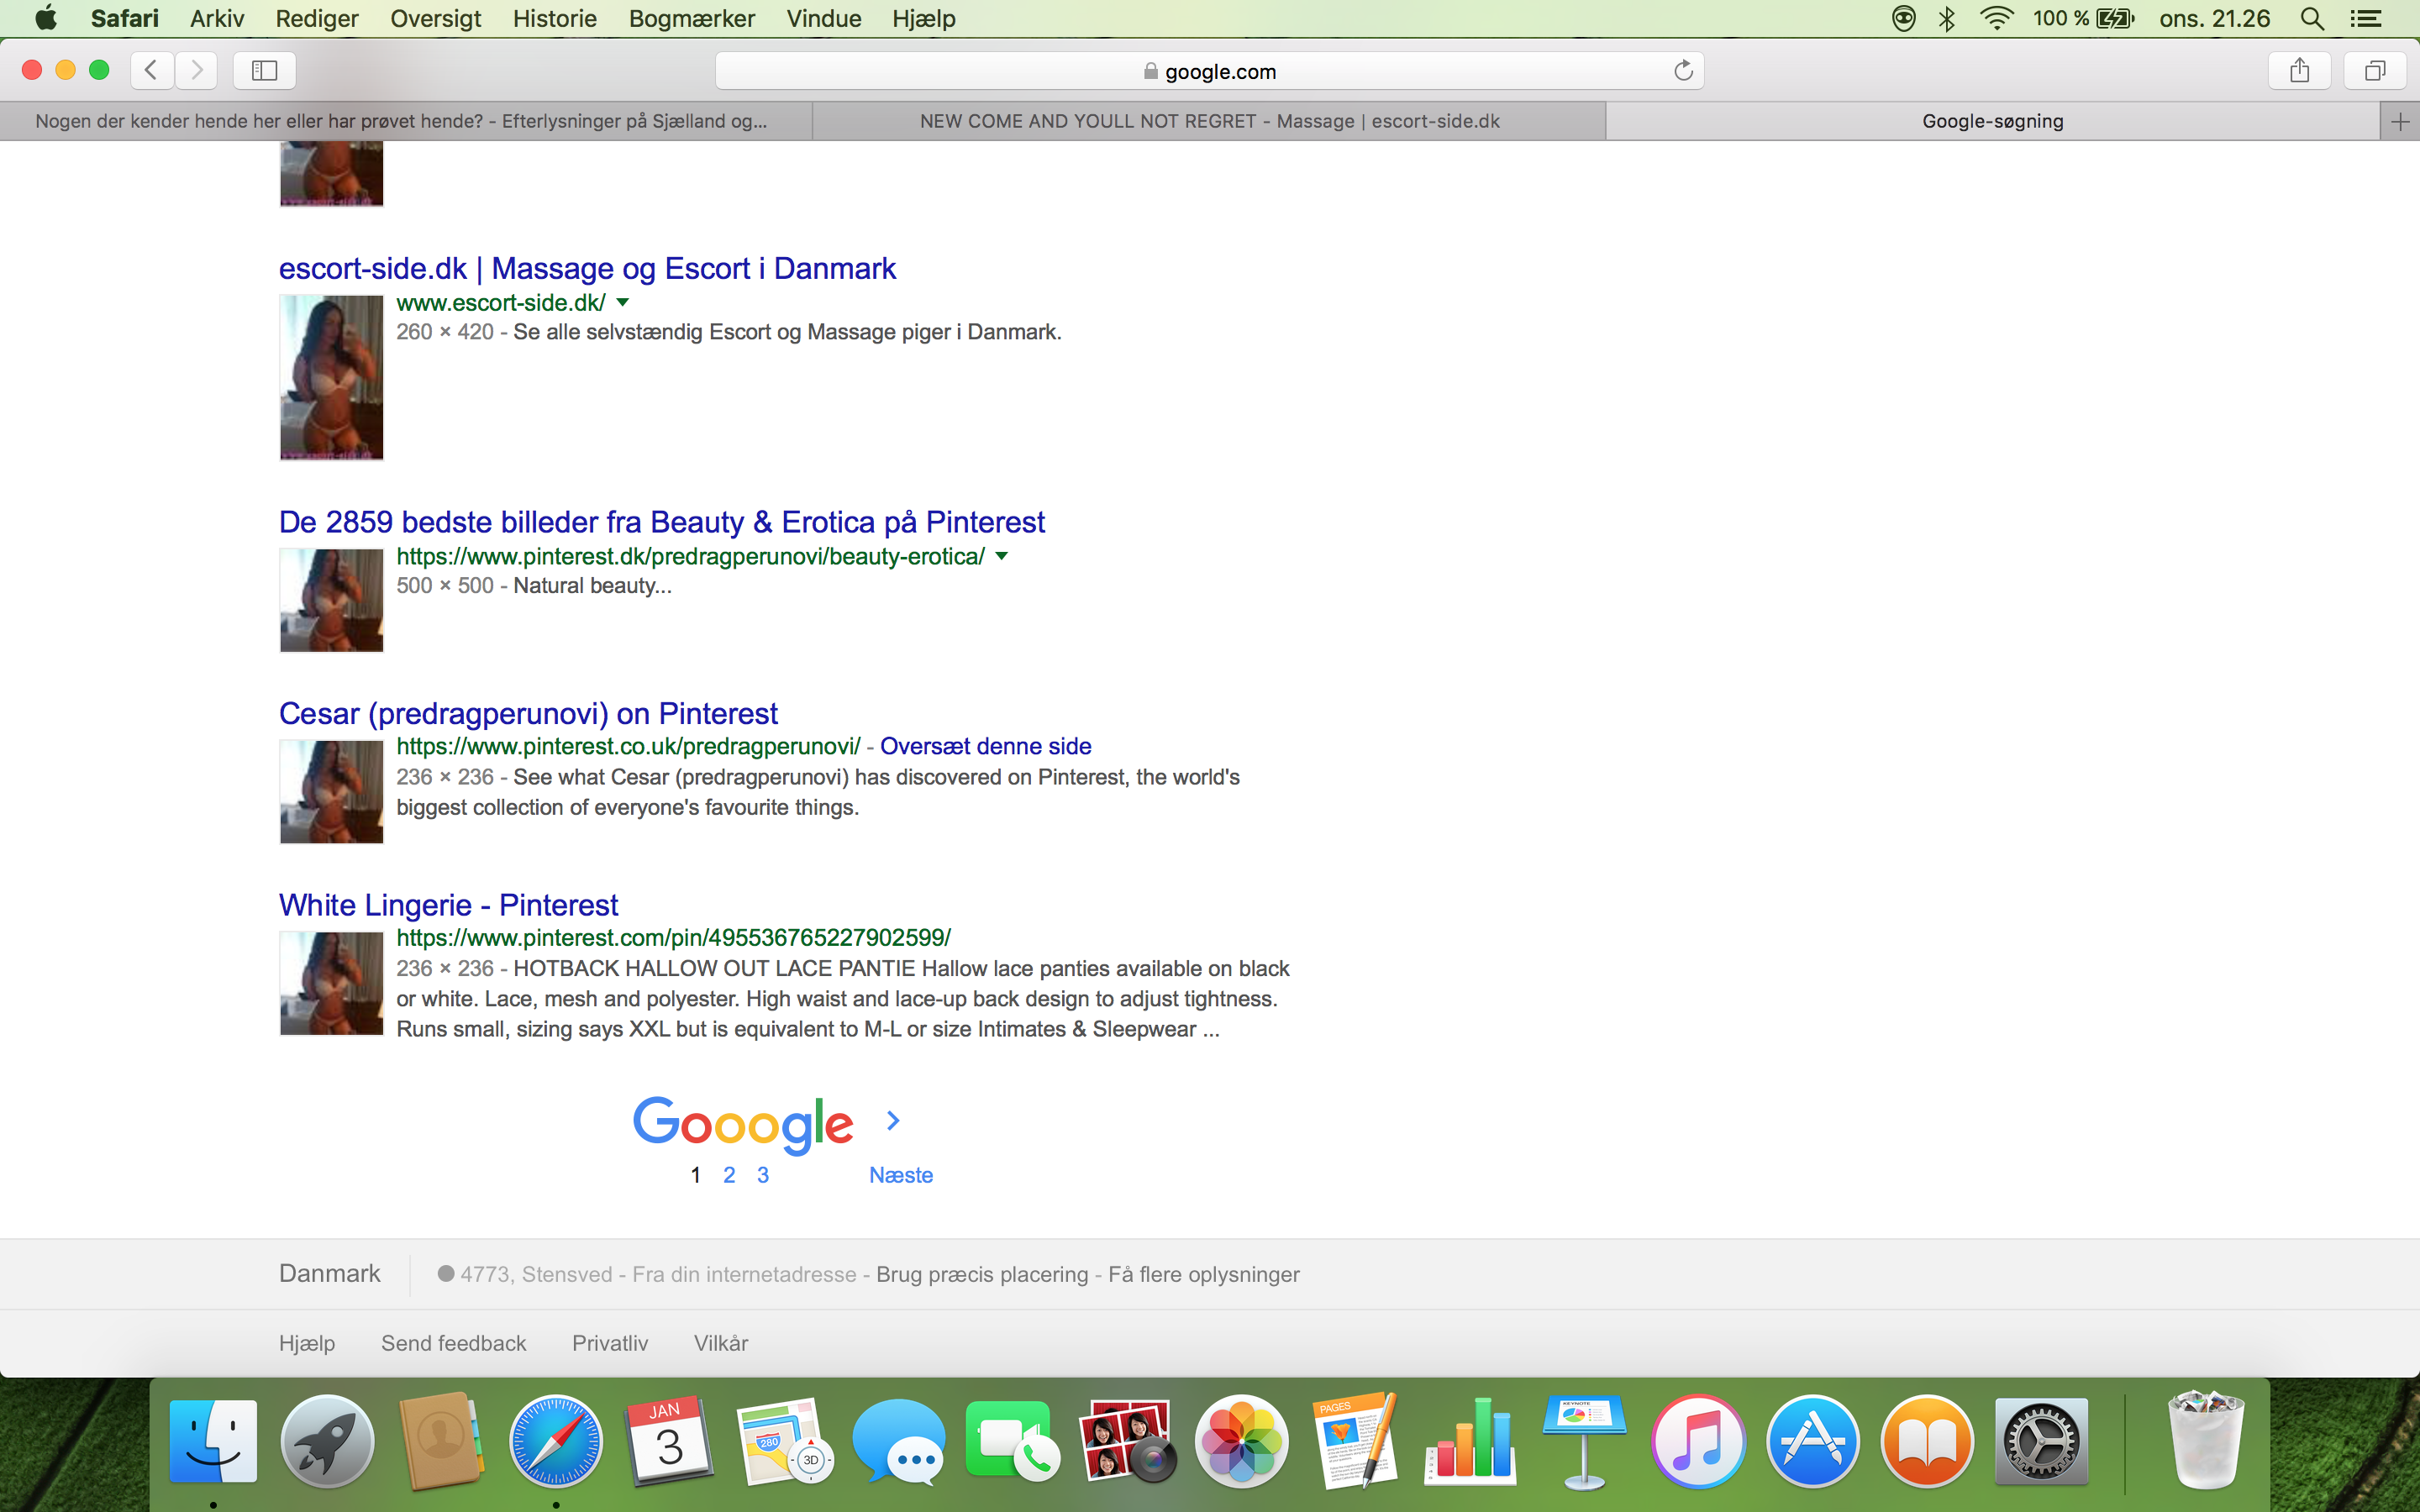The height and width of the screenshot is (1512, 2420).
Task: Switch to the 'Nogen der kender hende' tab
Action: [406, 122]
